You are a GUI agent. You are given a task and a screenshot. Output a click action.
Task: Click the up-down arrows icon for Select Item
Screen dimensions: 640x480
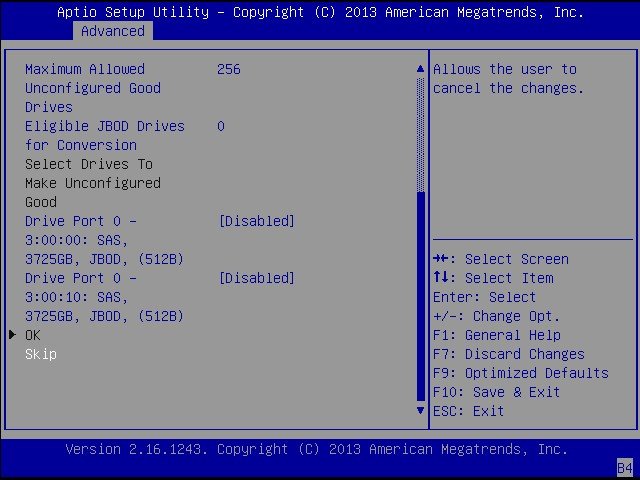(x=440, y=278)
